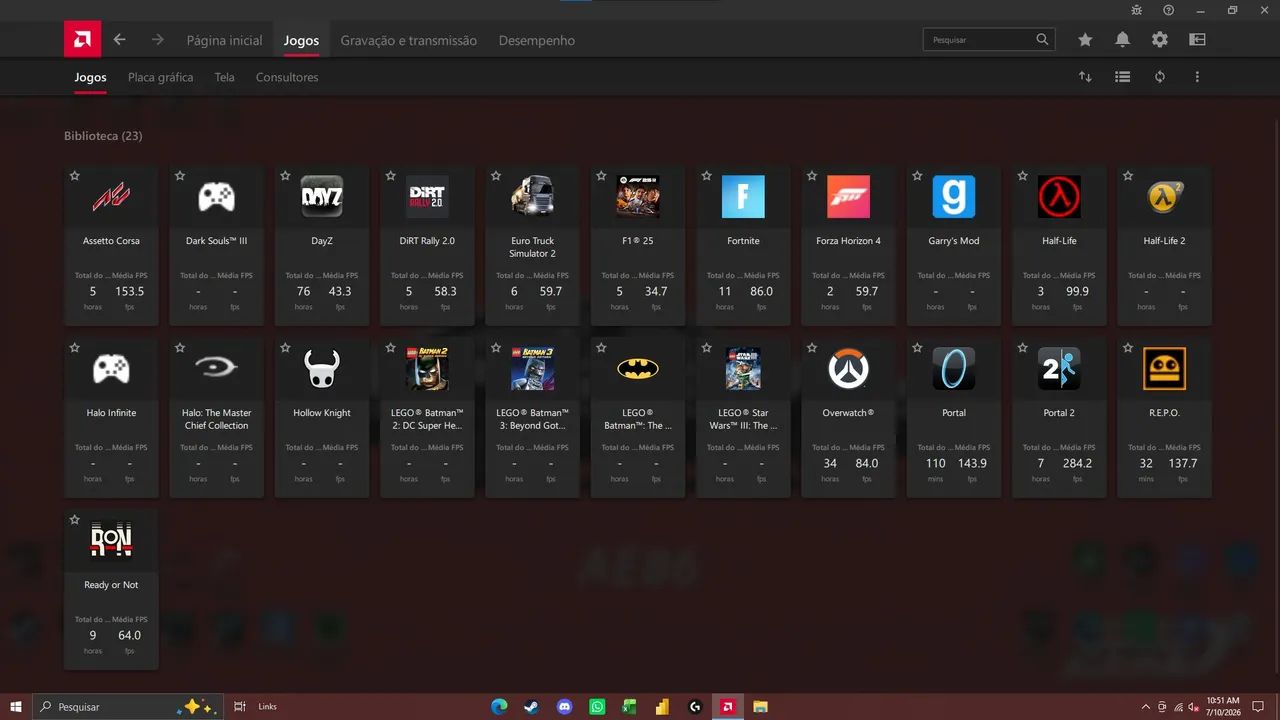The width and height of the screenshot is (1280, 720).
Task: Click the Biblioteca (23) heading
Action: (x=103, y=136)
